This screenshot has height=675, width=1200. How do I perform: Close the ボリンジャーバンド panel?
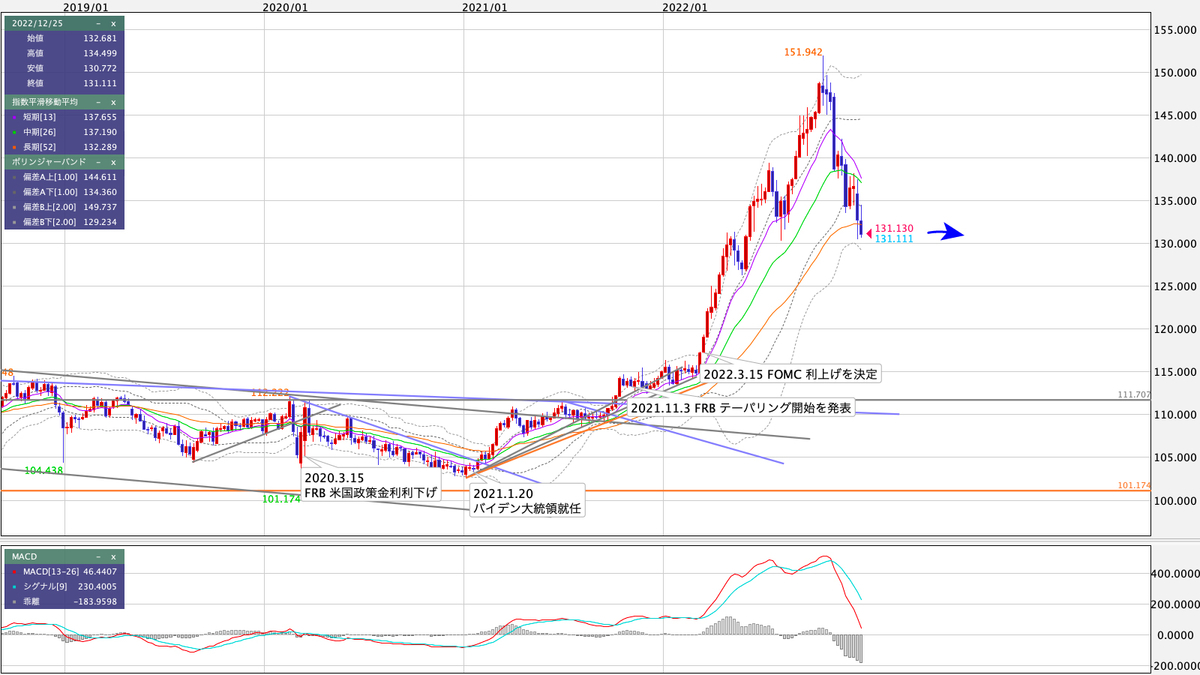(111, 161)
